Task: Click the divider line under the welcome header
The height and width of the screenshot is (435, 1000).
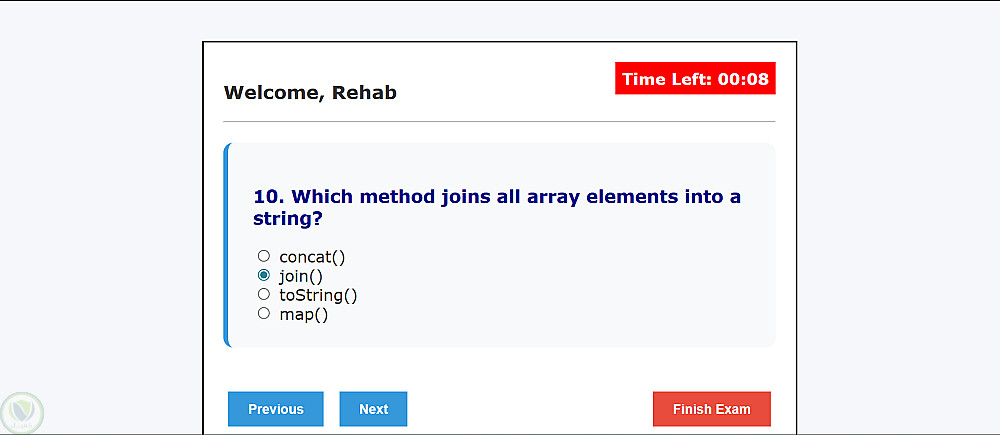Action: click(x=499, y=121)
